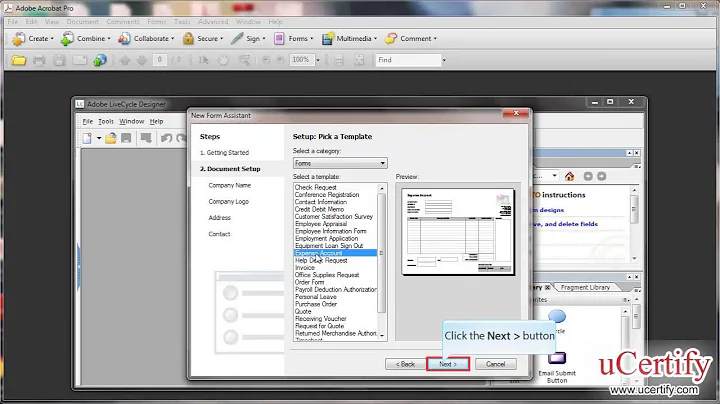Select the Employment Application template

coord(326,239)
